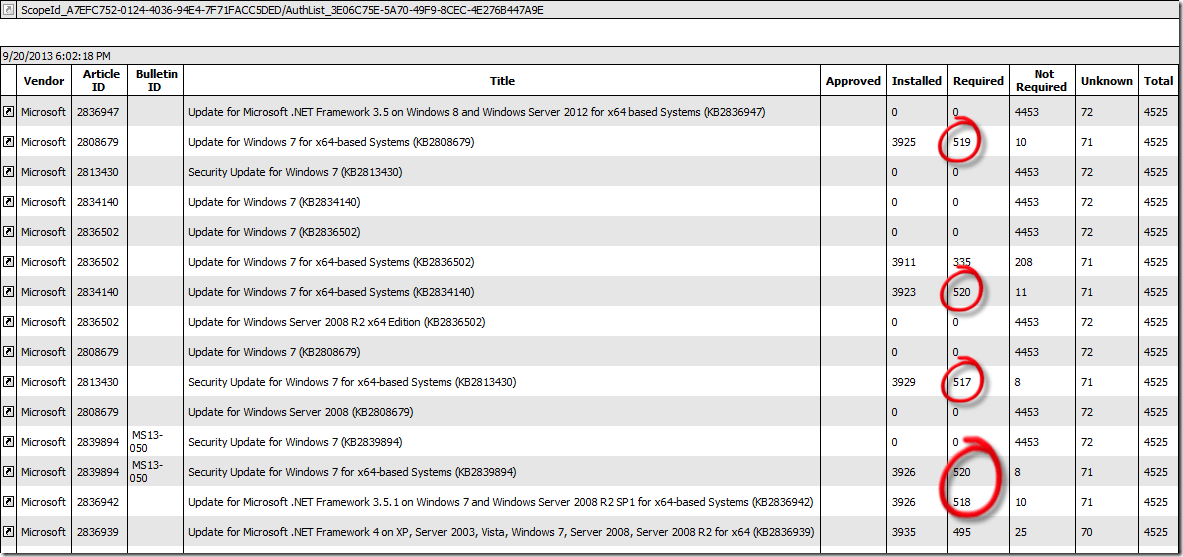Click the Unknown column header
The image size is (1183, 557).
point(1107,81)
